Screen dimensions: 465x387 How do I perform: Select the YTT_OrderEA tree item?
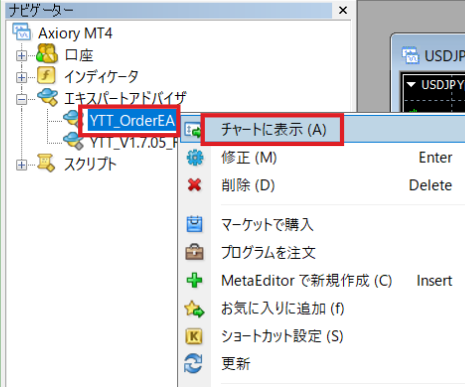[x=132, y=120]
